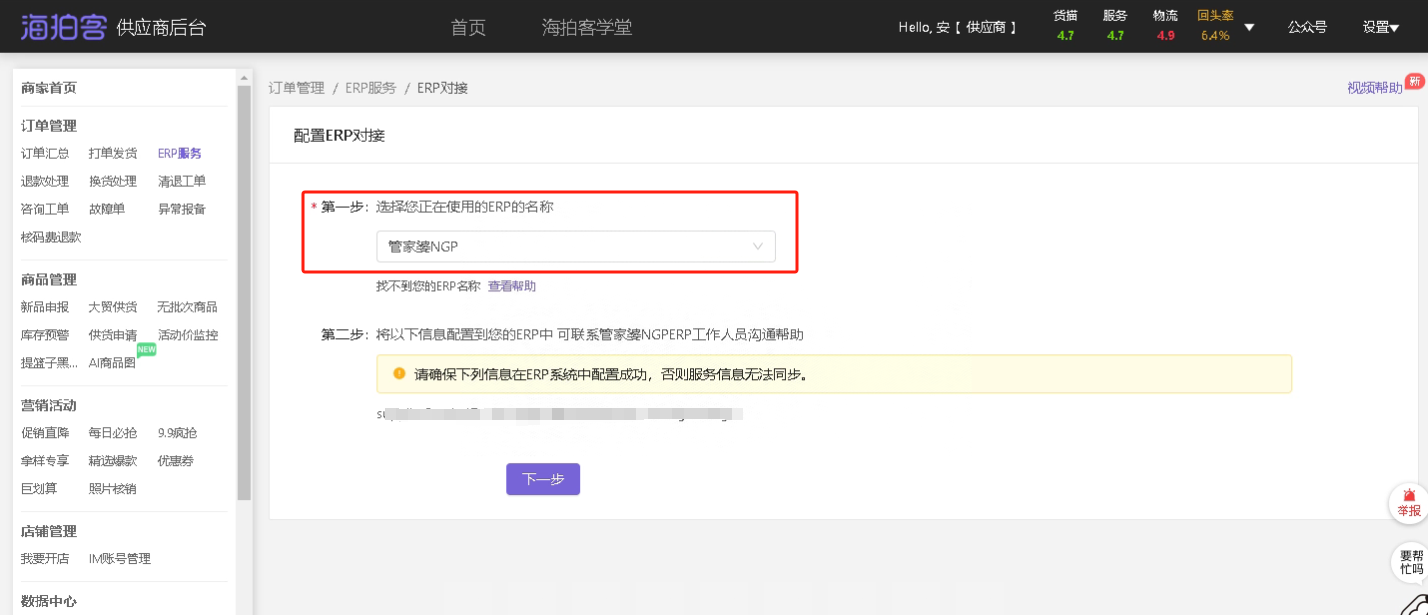Open the 视频帮助 link
Image resolution: width=1428 pixels, height=615 pixels.
(x=1374, y=88)
